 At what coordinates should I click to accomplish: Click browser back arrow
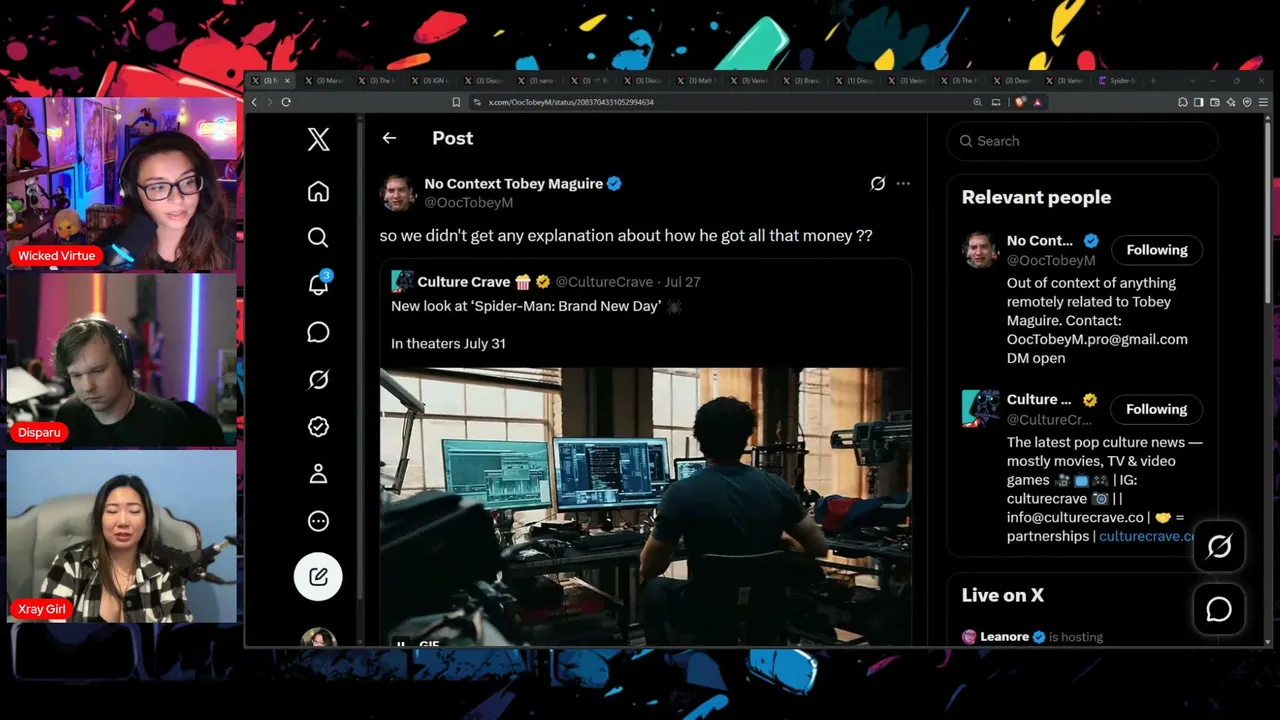(254, 102)
